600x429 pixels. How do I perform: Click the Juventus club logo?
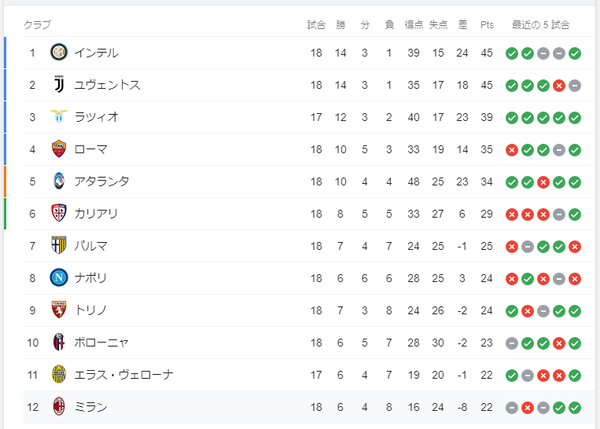pos(59,85)
